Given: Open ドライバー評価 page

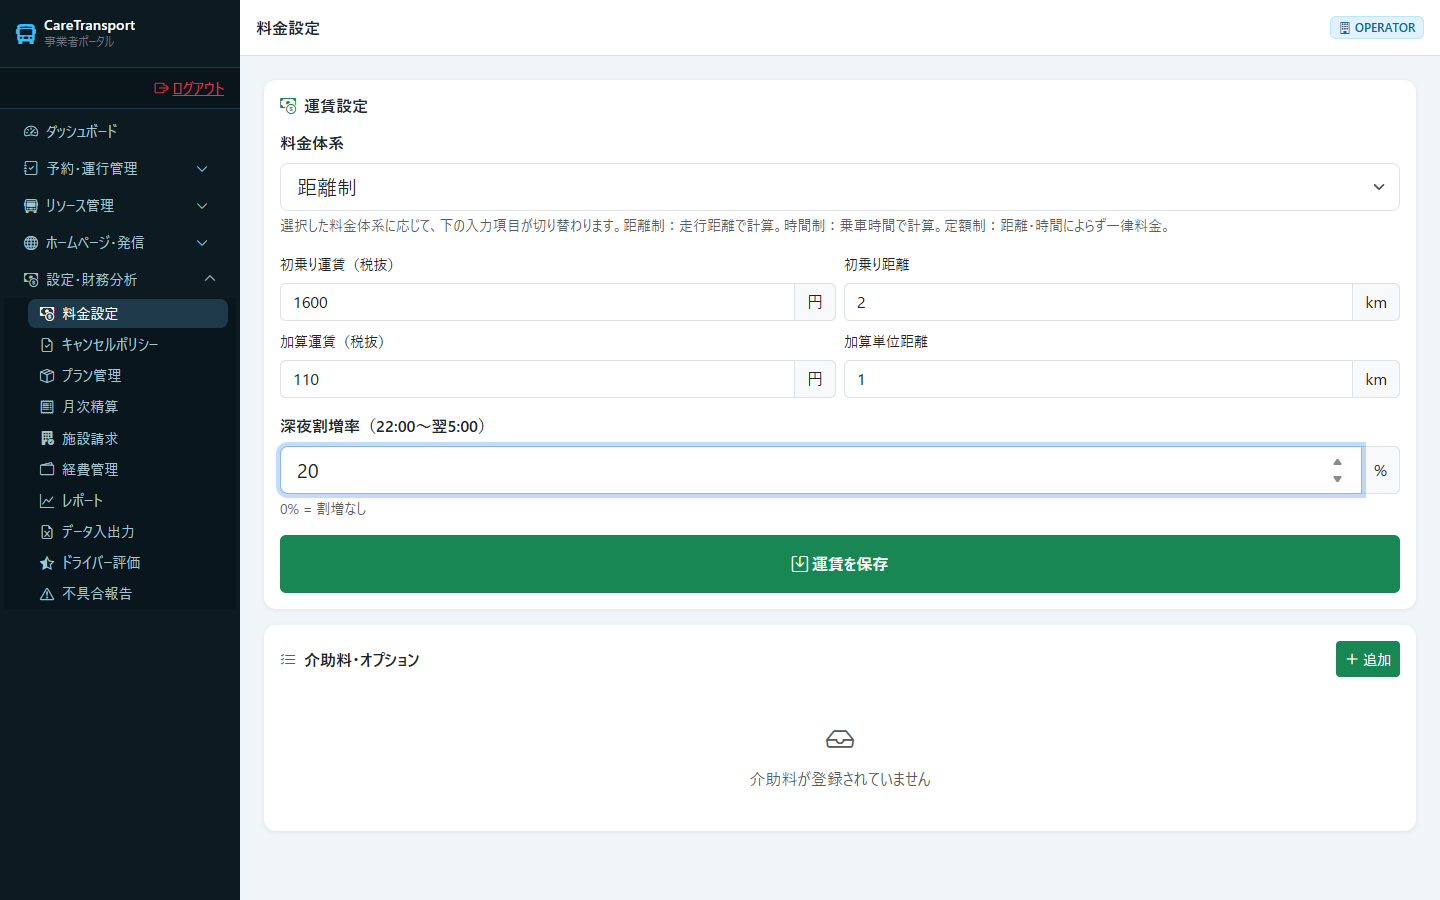Looking at the screenshot, I should click(x=128, y=563).
